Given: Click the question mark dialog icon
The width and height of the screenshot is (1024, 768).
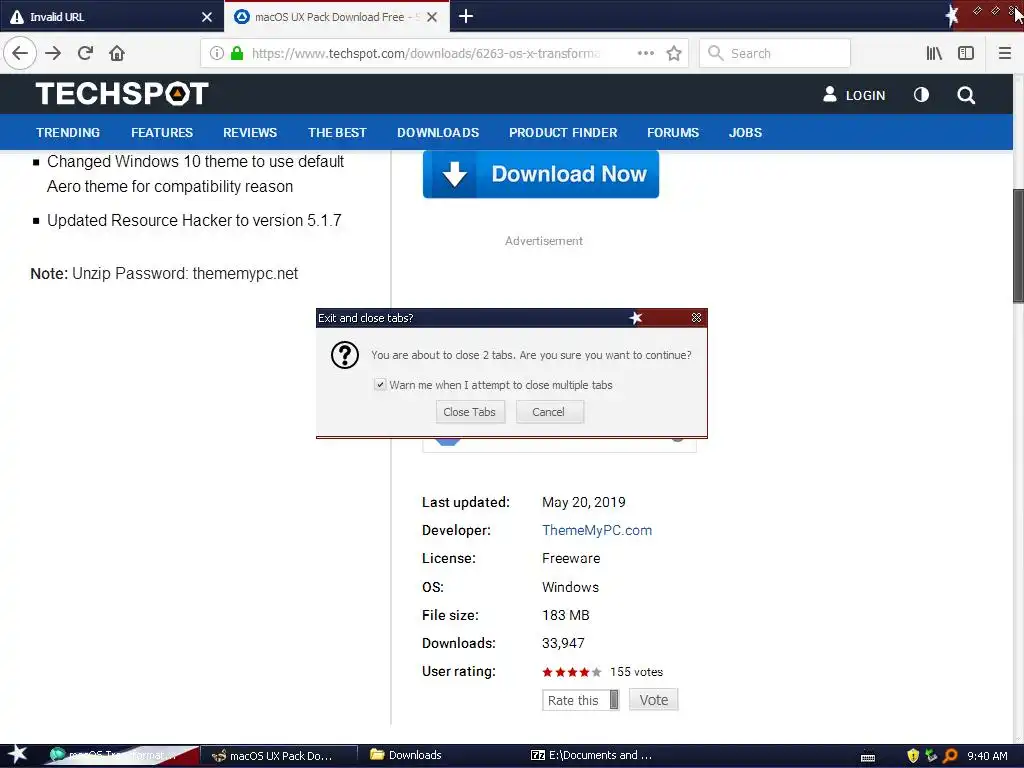Looking at the screenshot, I should pyautogui.click(x=345, y=355).
